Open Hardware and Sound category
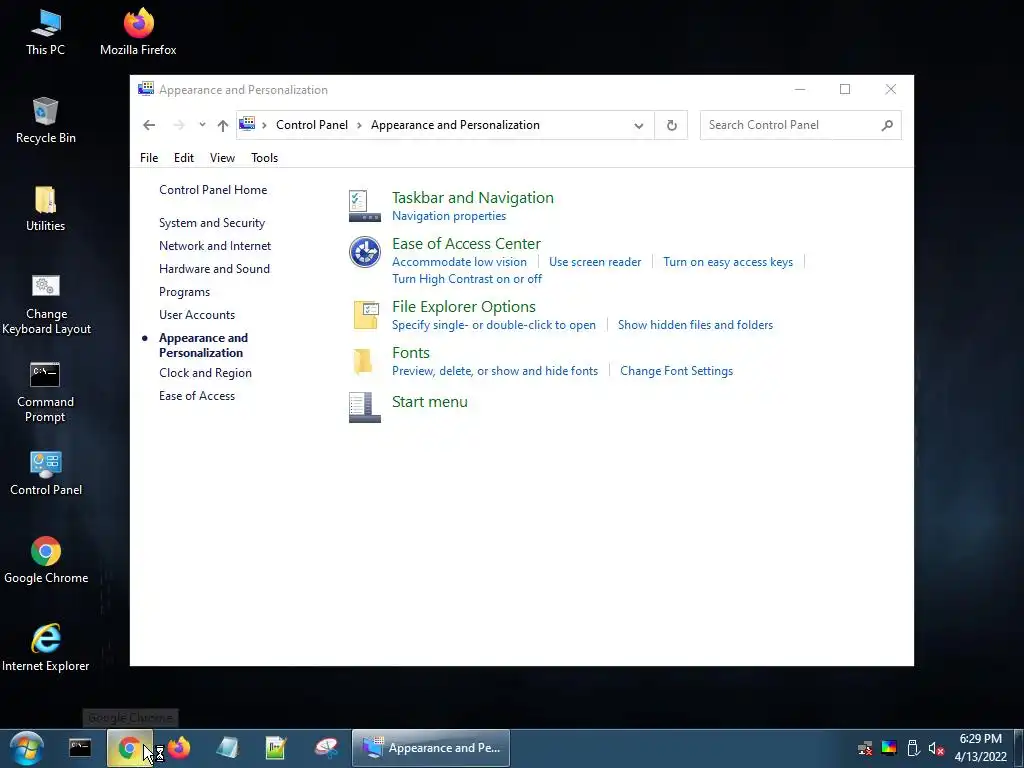This screenshot has height=768, width=1024. 214,269
